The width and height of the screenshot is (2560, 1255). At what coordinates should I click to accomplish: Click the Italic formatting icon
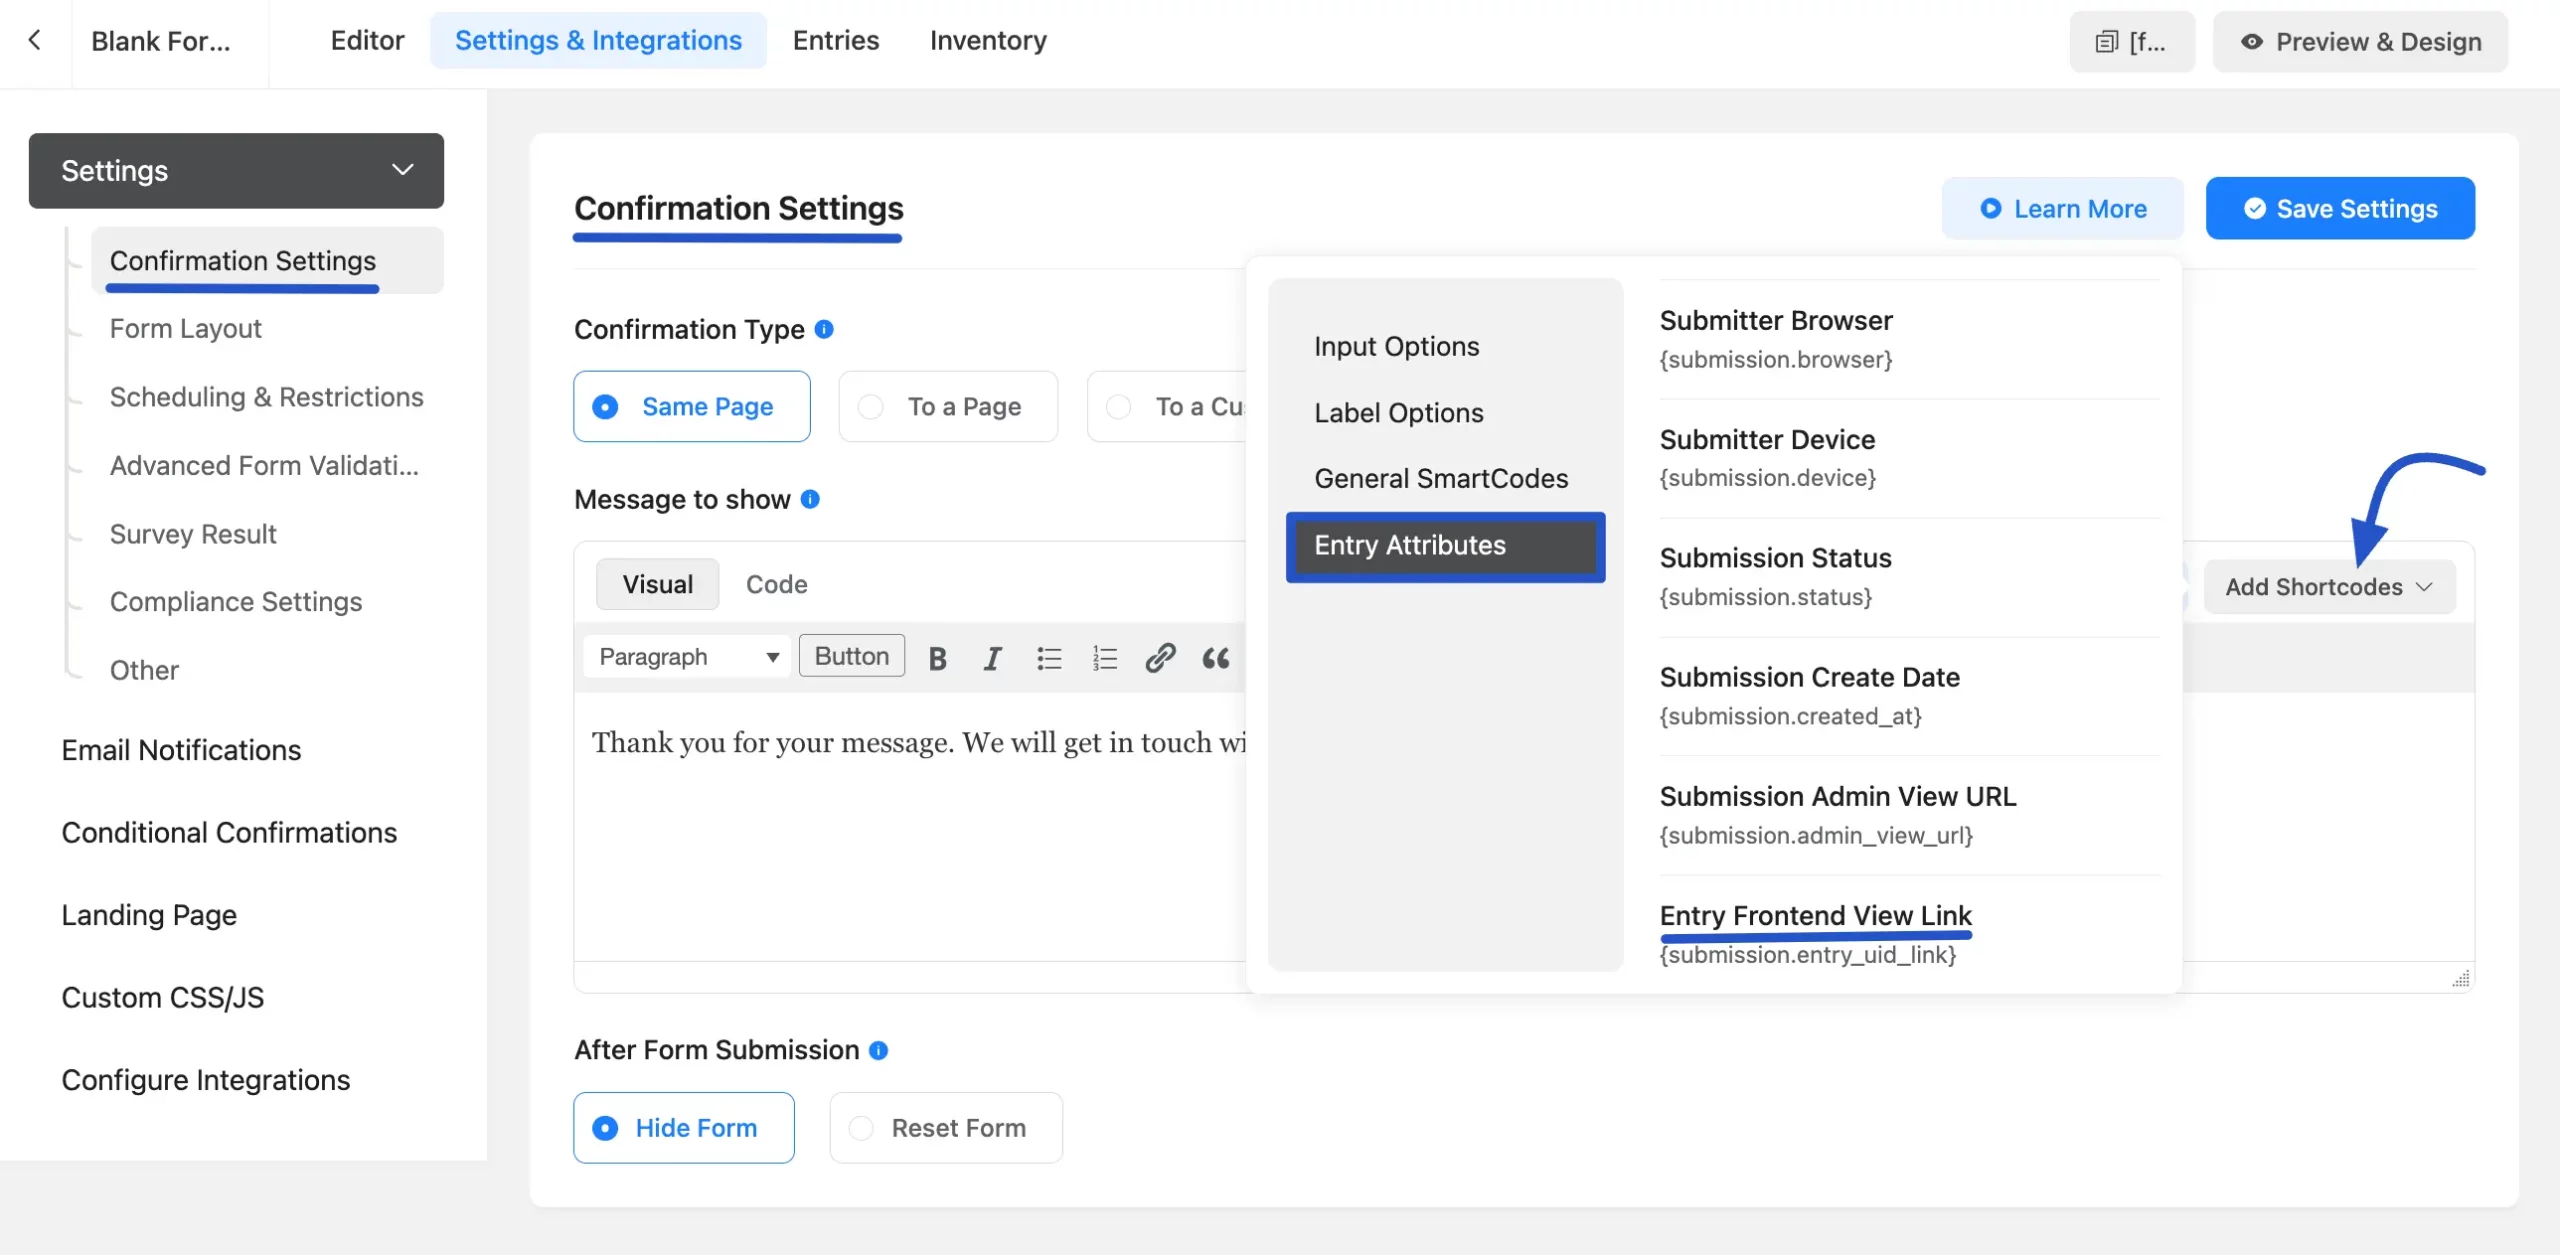pos(991,658)
